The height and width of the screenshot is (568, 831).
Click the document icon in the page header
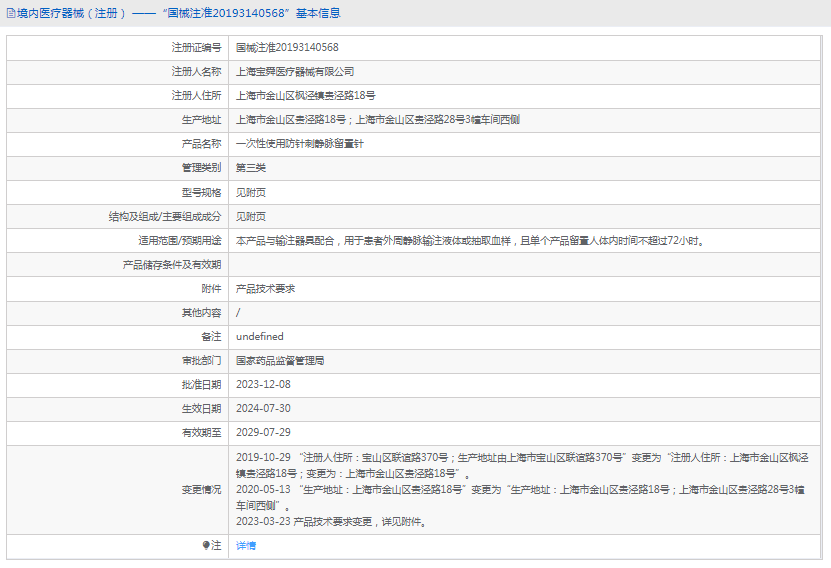(11, 13)
